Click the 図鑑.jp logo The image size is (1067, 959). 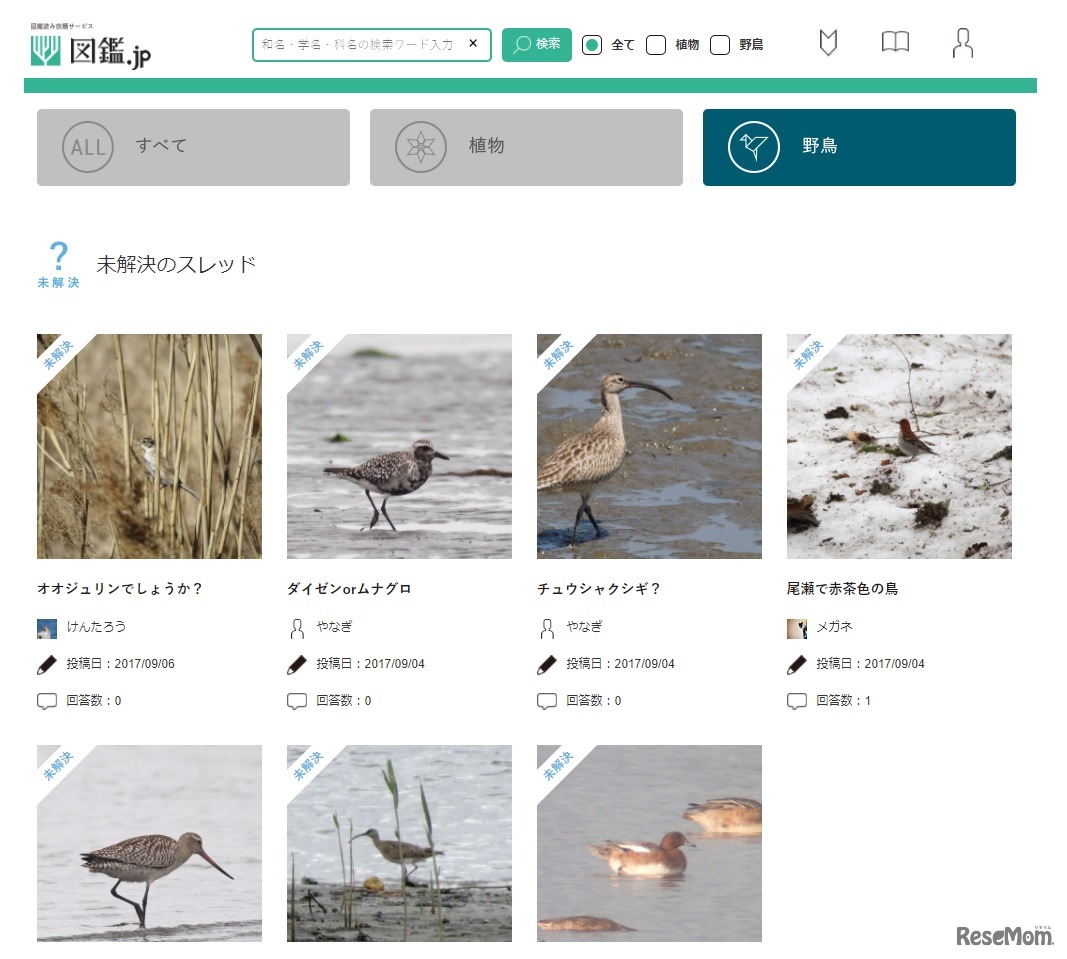pos(91,47)
